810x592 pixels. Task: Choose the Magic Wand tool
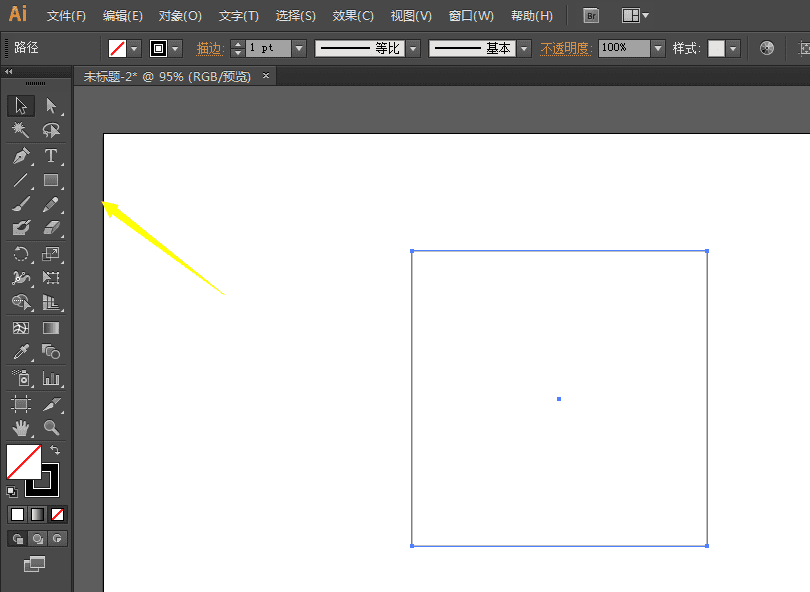21,130
